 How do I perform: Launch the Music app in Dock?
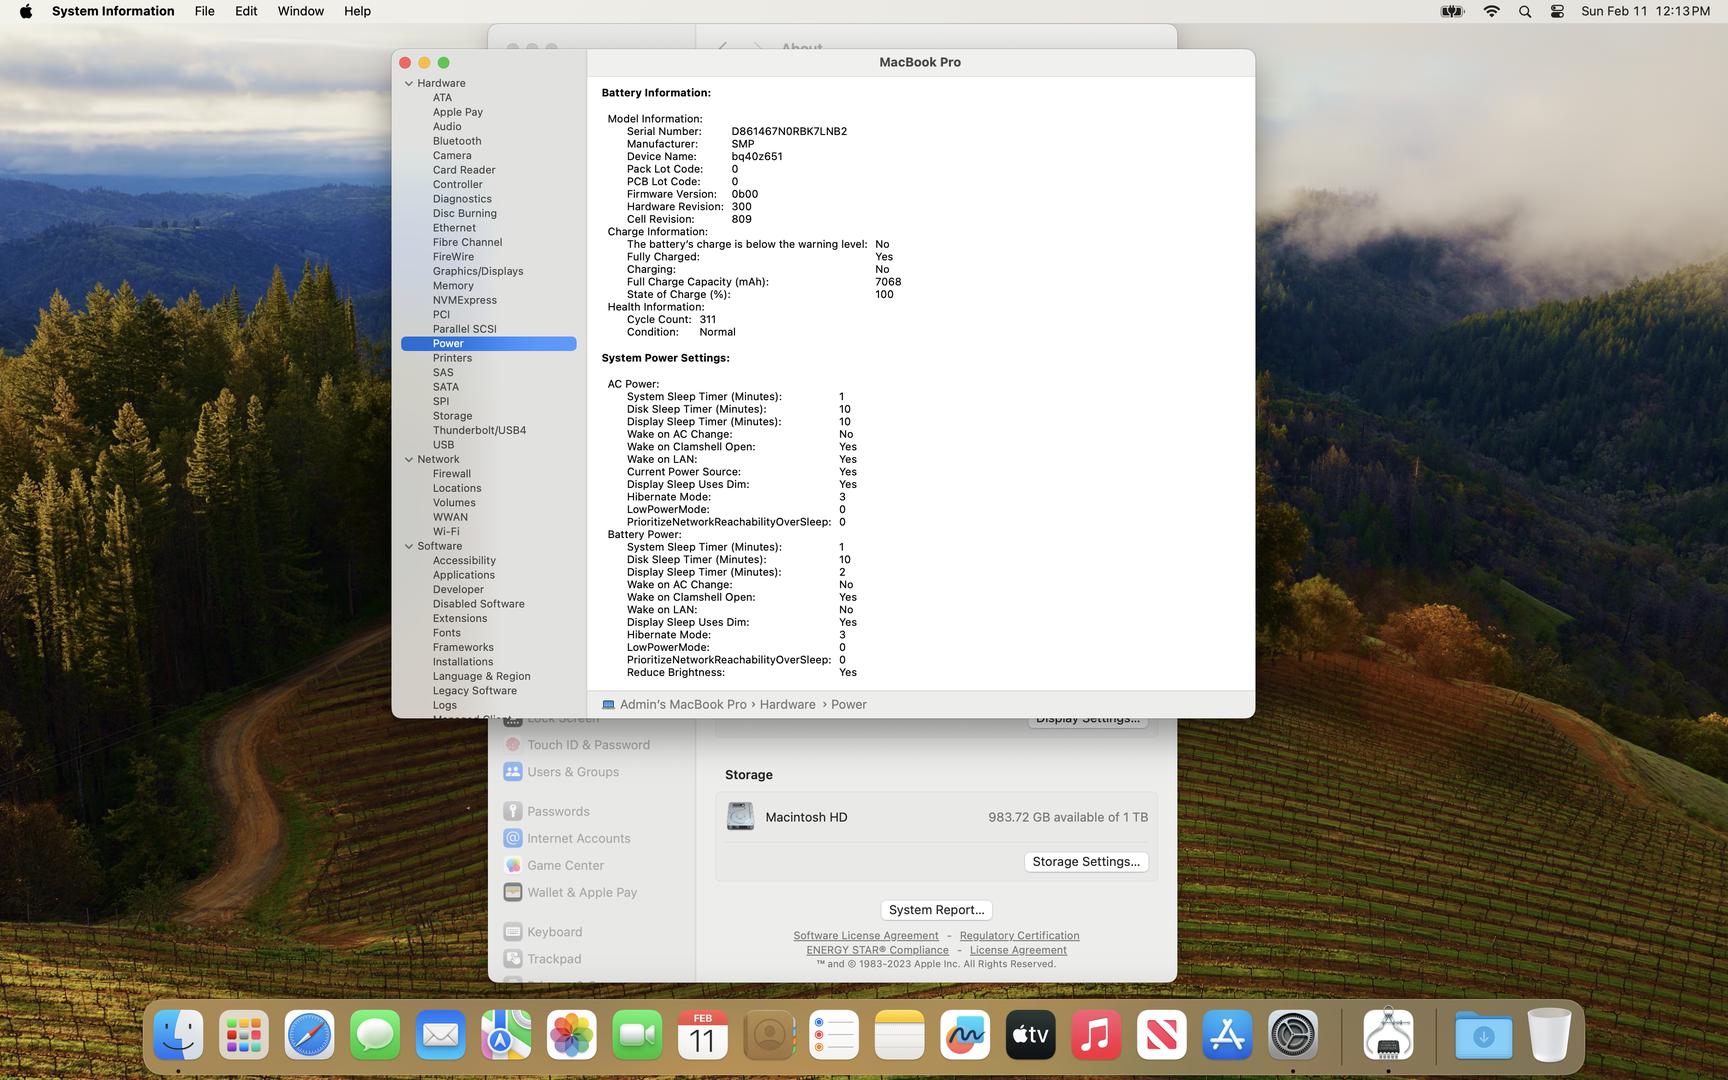[1096, 1035]
